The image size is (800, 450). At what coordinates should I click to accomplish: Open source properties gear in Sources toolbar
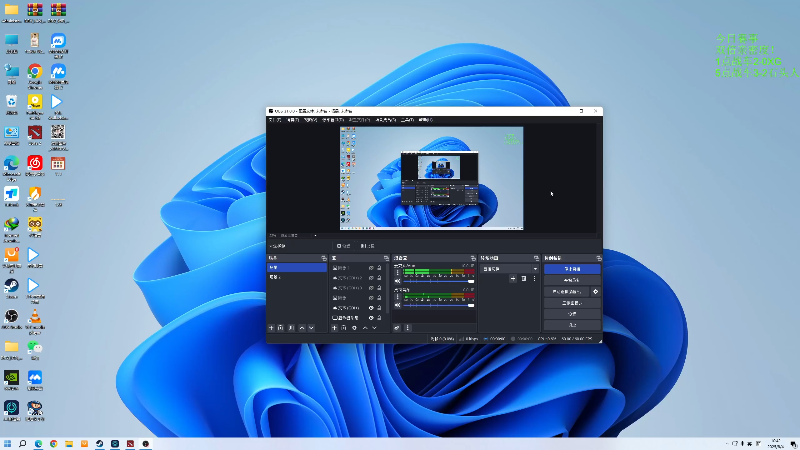click(x=354, y=328)
